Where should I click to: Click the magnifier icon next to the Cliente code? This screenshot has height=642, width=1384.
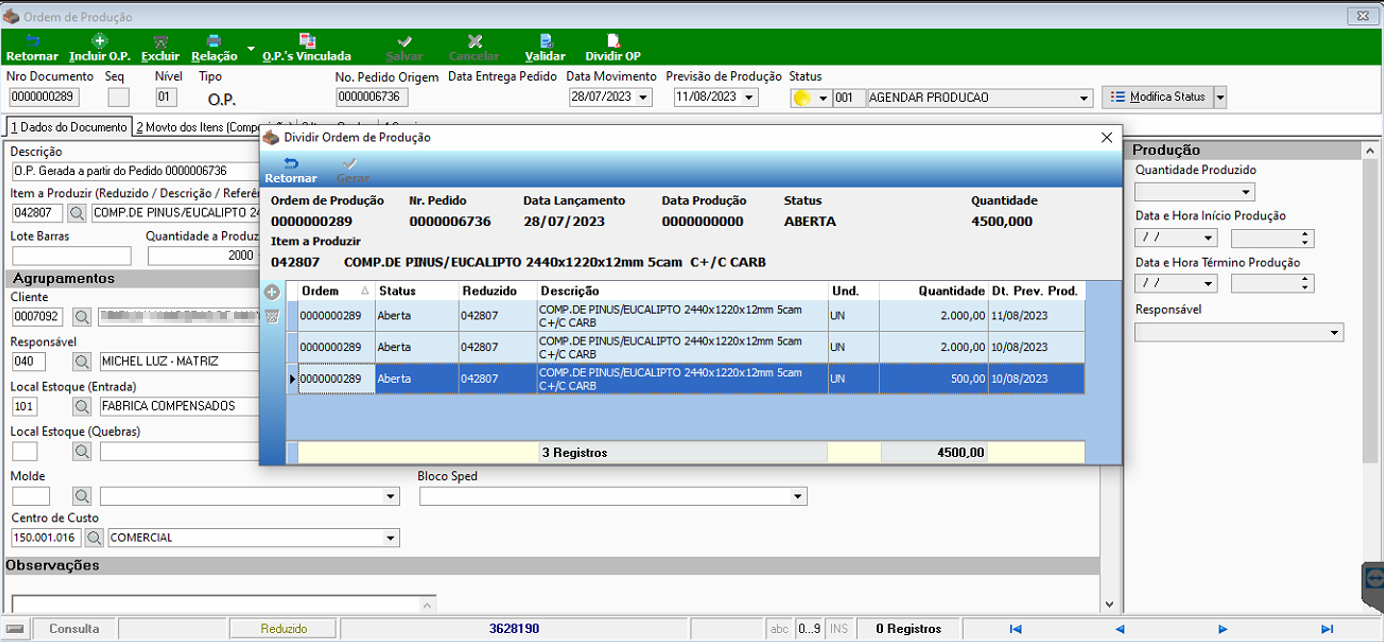[x=81, y=317]
